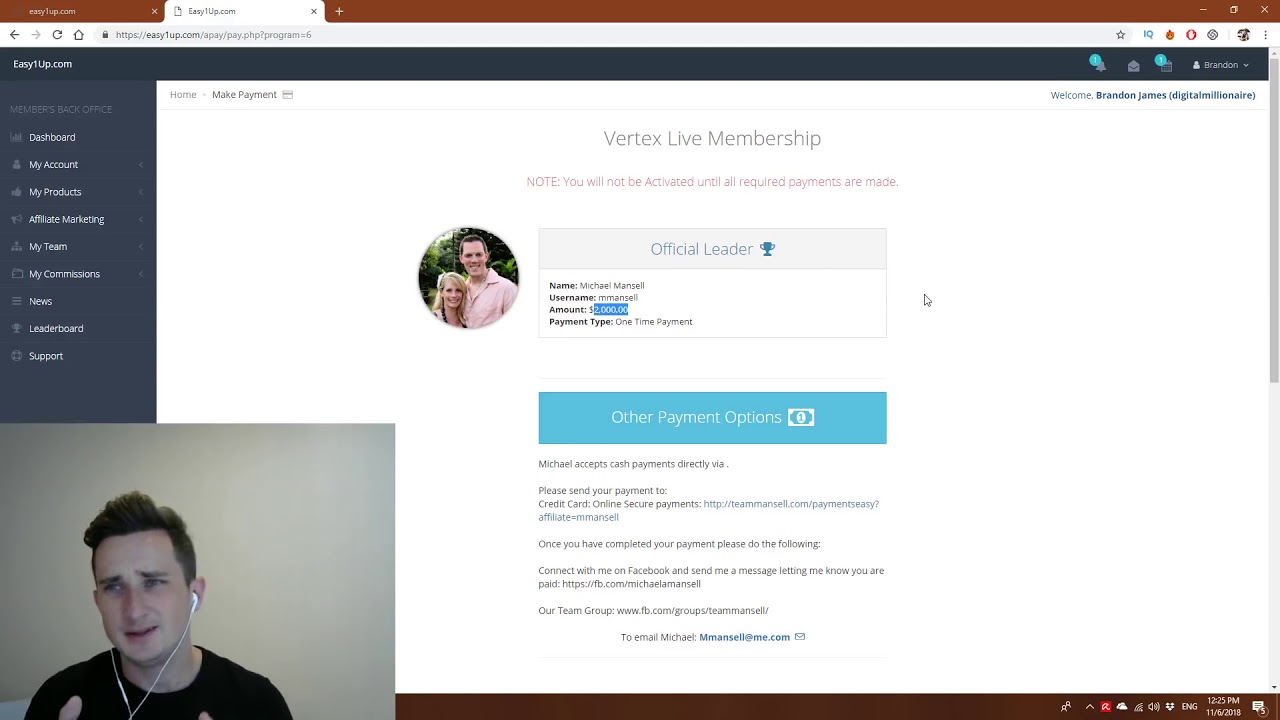Bookmark this page with the star icon

click(1120, 35)
